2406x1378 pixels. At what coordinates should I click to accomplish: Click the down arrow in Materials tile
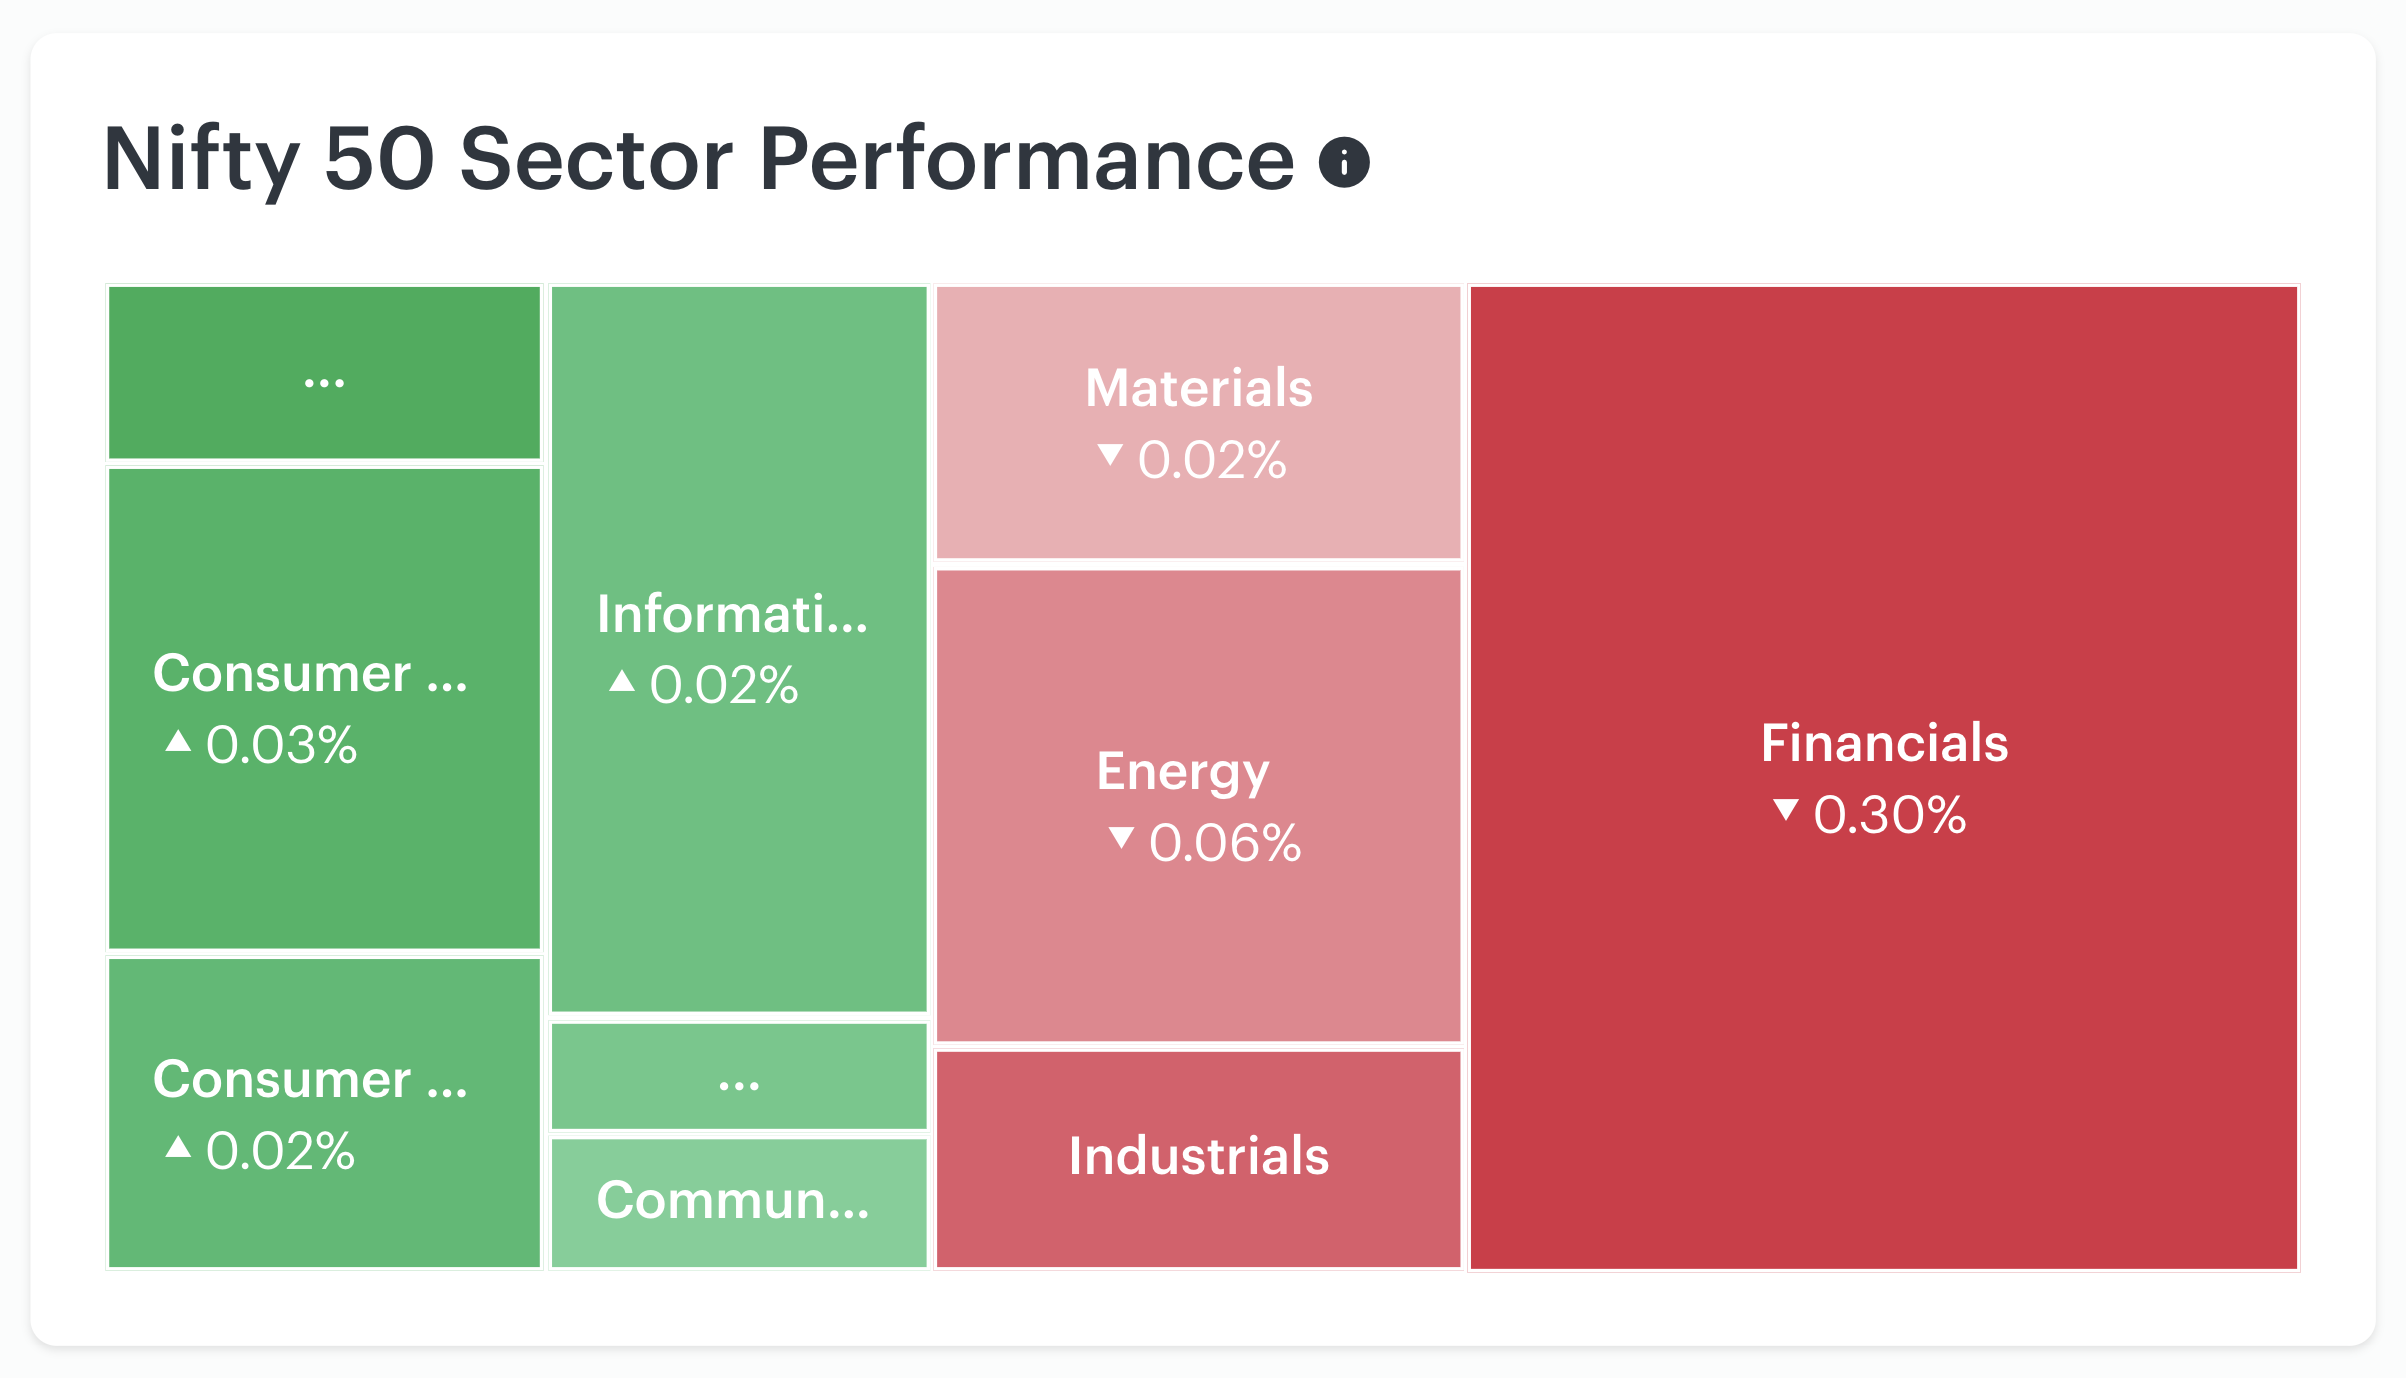(x=1110, y=455)
